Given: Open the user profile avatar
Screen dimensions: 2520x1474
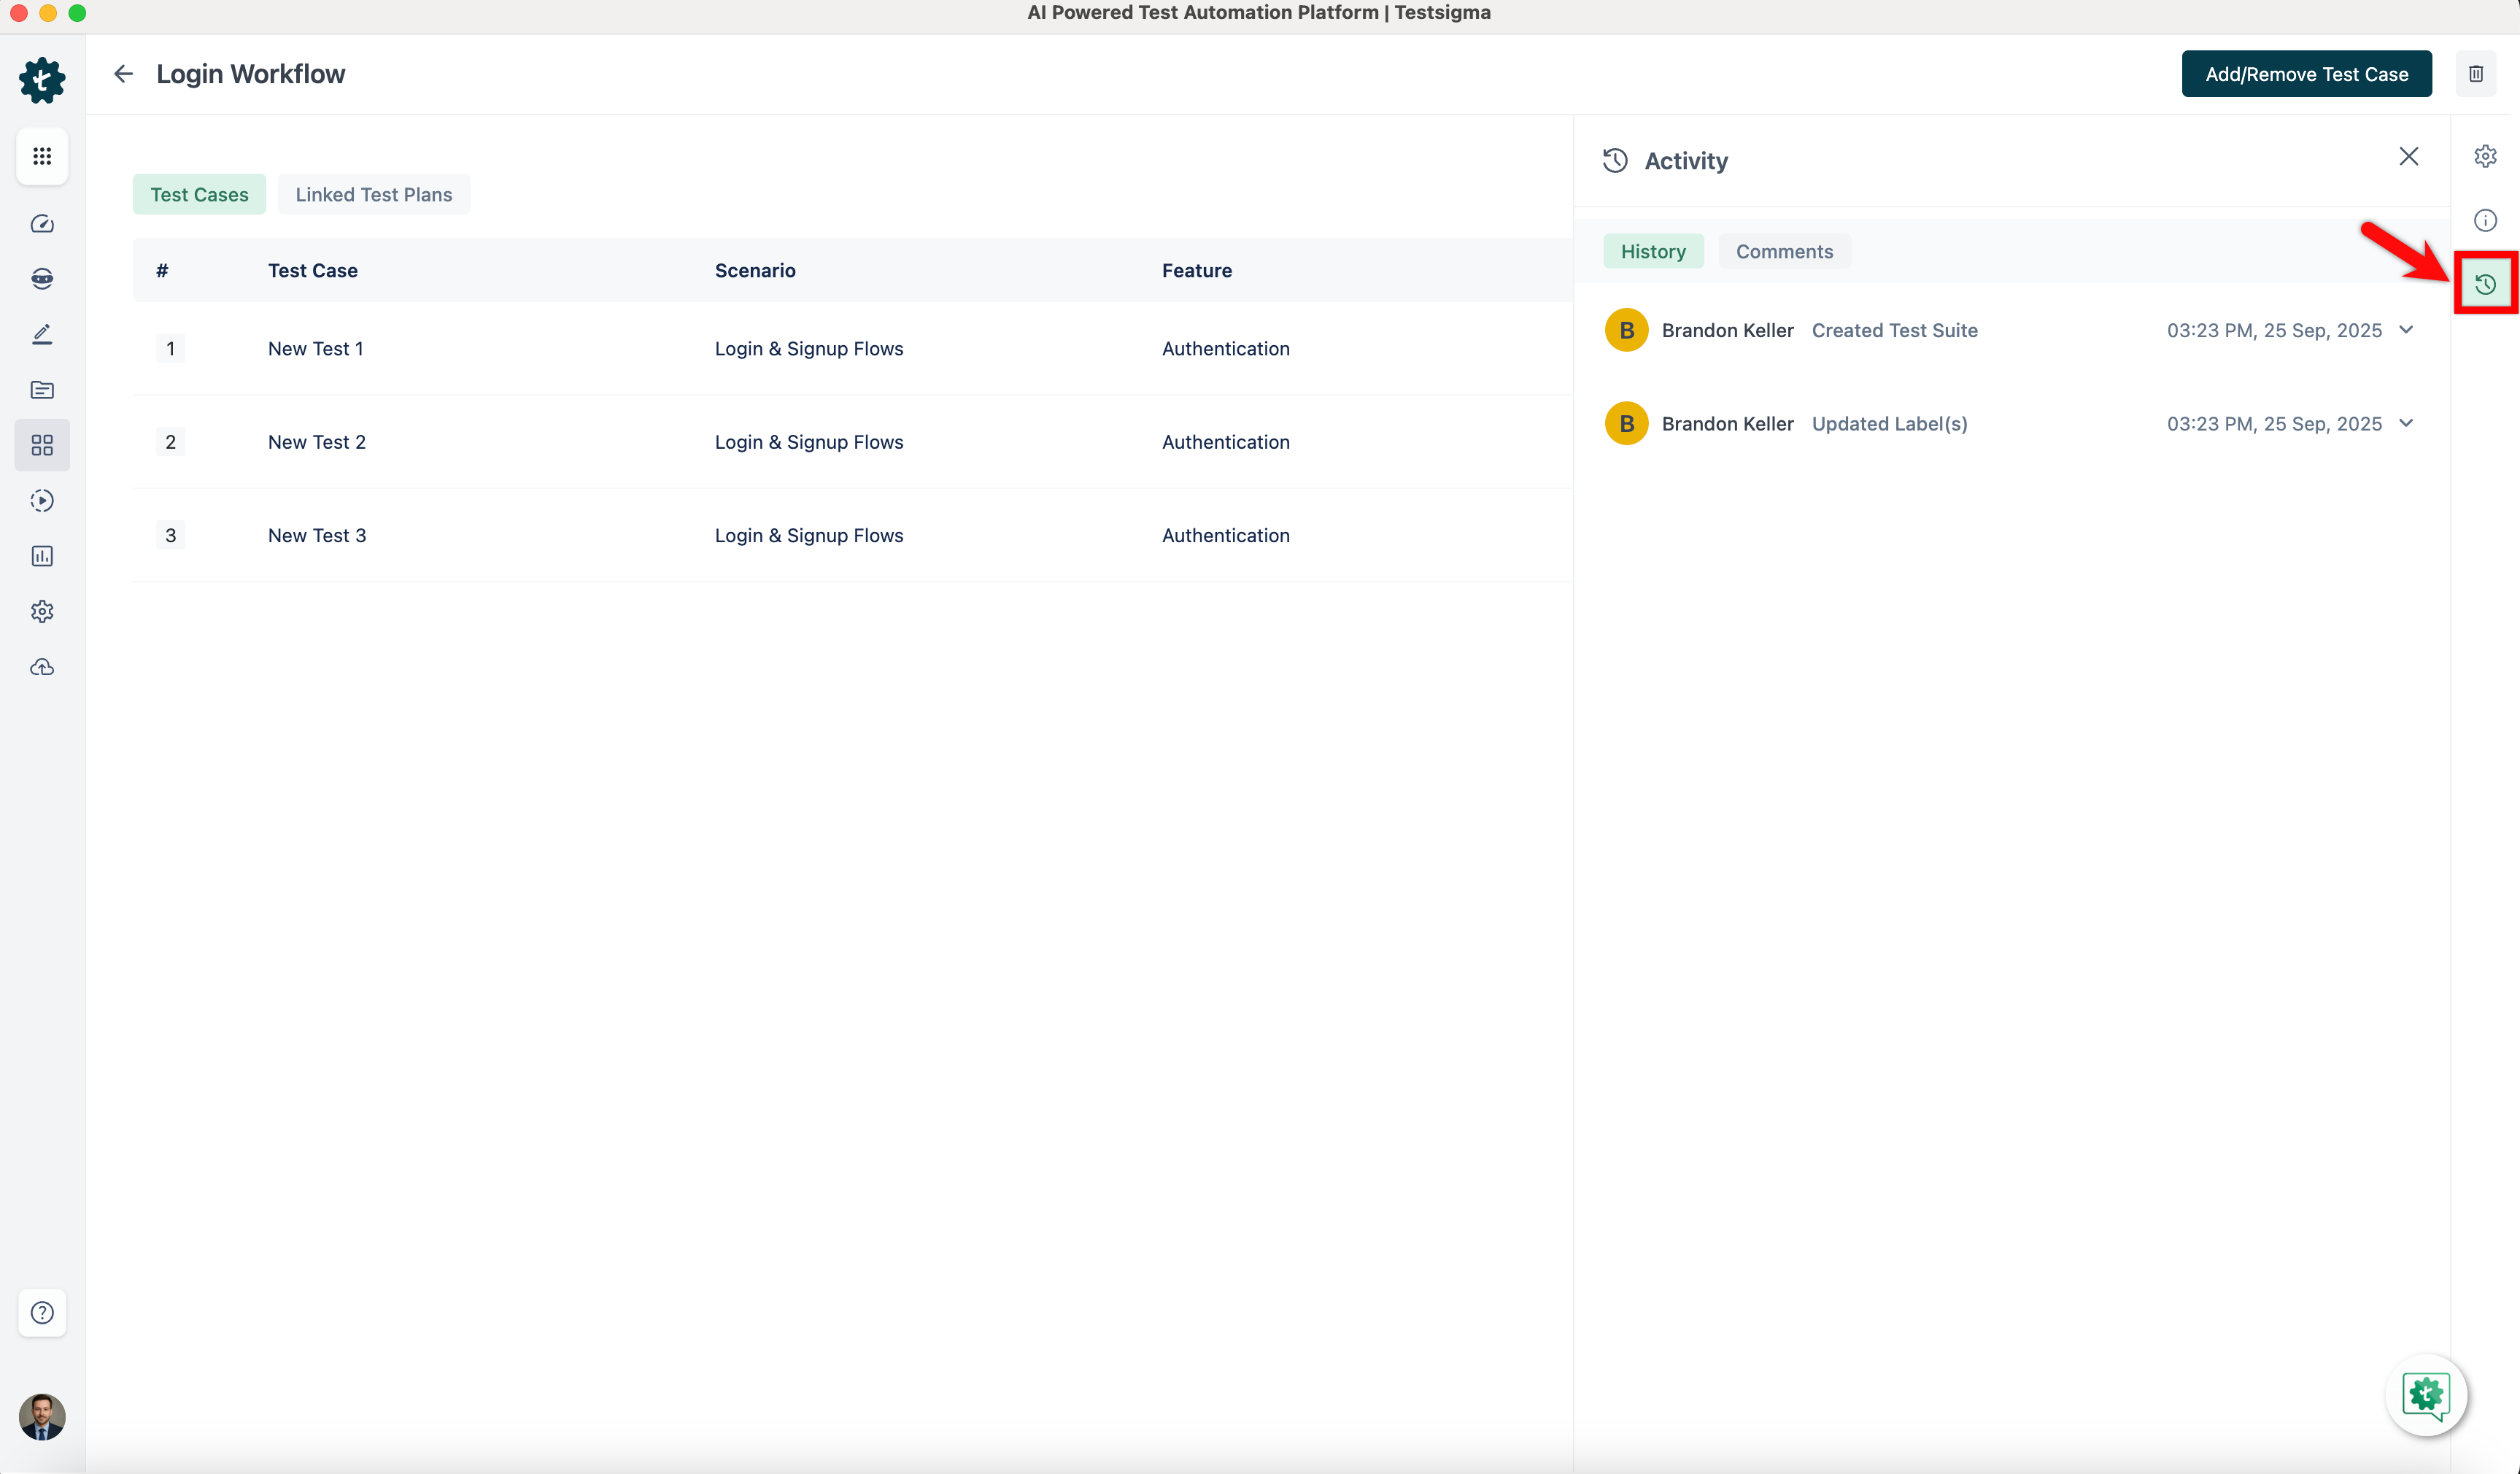Looking at the screenshot, I should pos(42,1417).
